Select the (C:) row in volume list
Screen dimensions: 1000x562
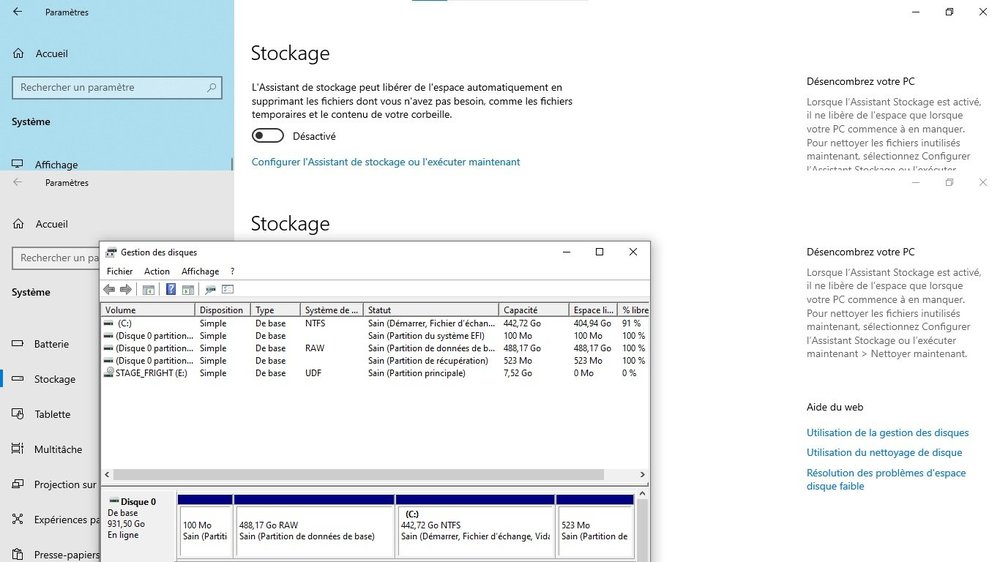(x=150, y=324)
